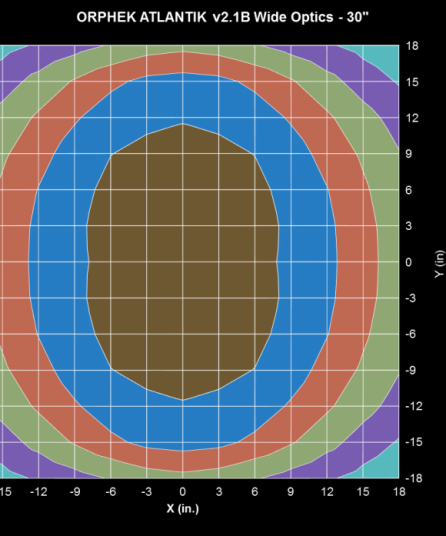
Task: Click the 0 tick on the X axis
Action: click(x=183, y=492)
